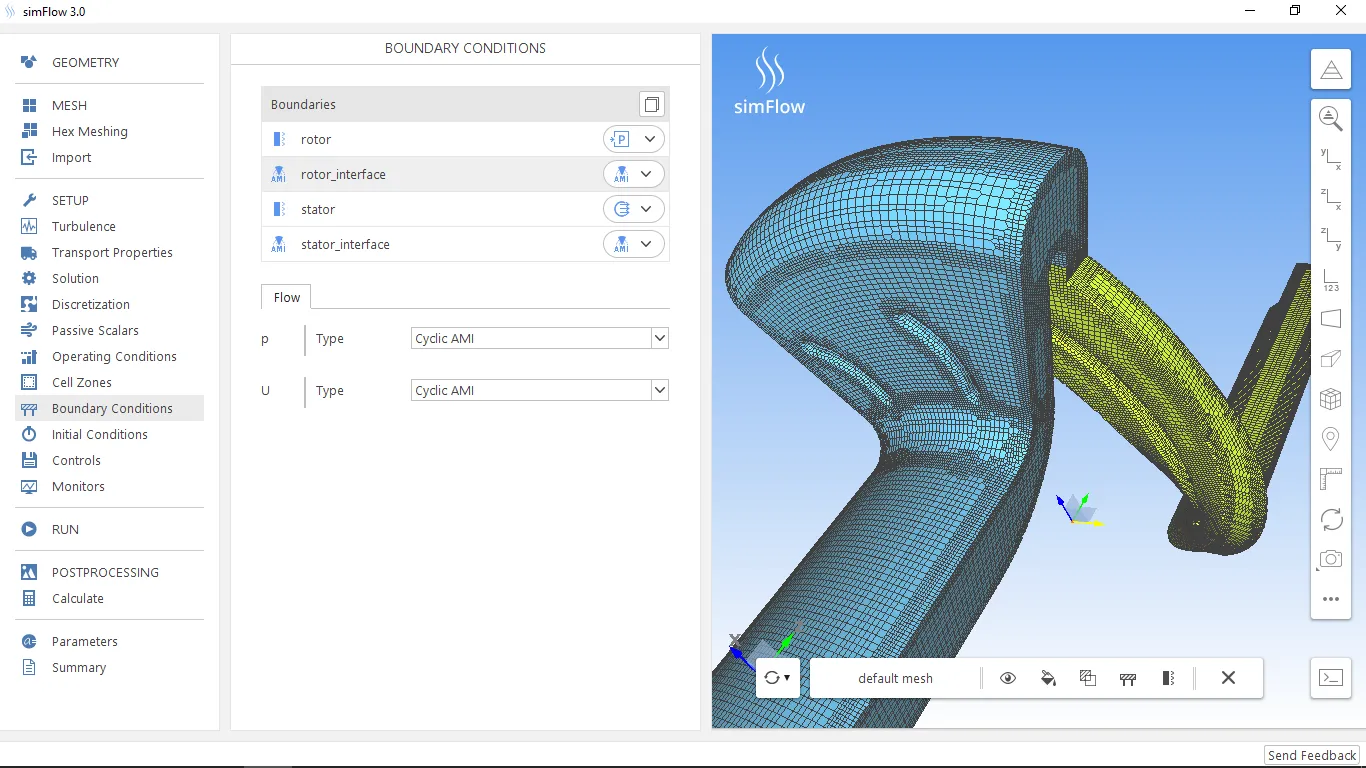Select the stator_interface boundary row
1366x768 pixels.
[x=465, y=244]
